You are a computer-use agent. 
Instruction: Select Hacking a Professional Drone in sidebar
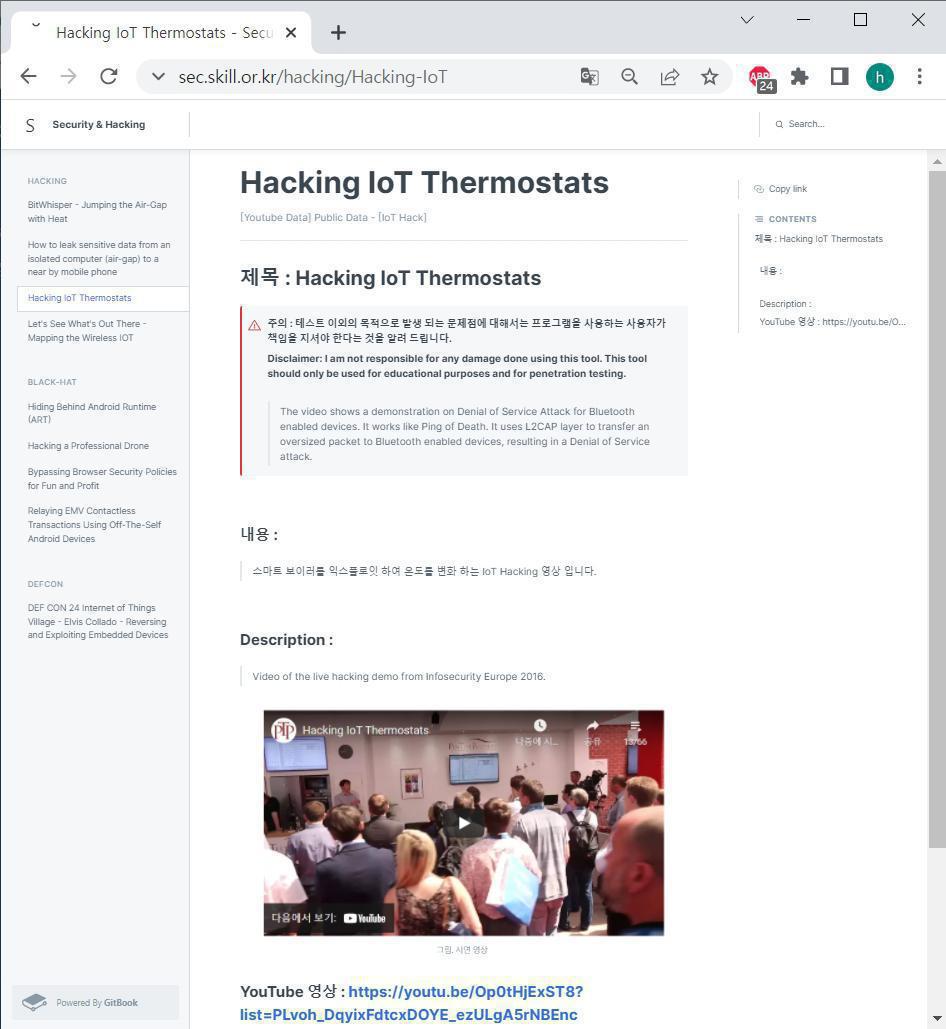[x=88, y=446]
